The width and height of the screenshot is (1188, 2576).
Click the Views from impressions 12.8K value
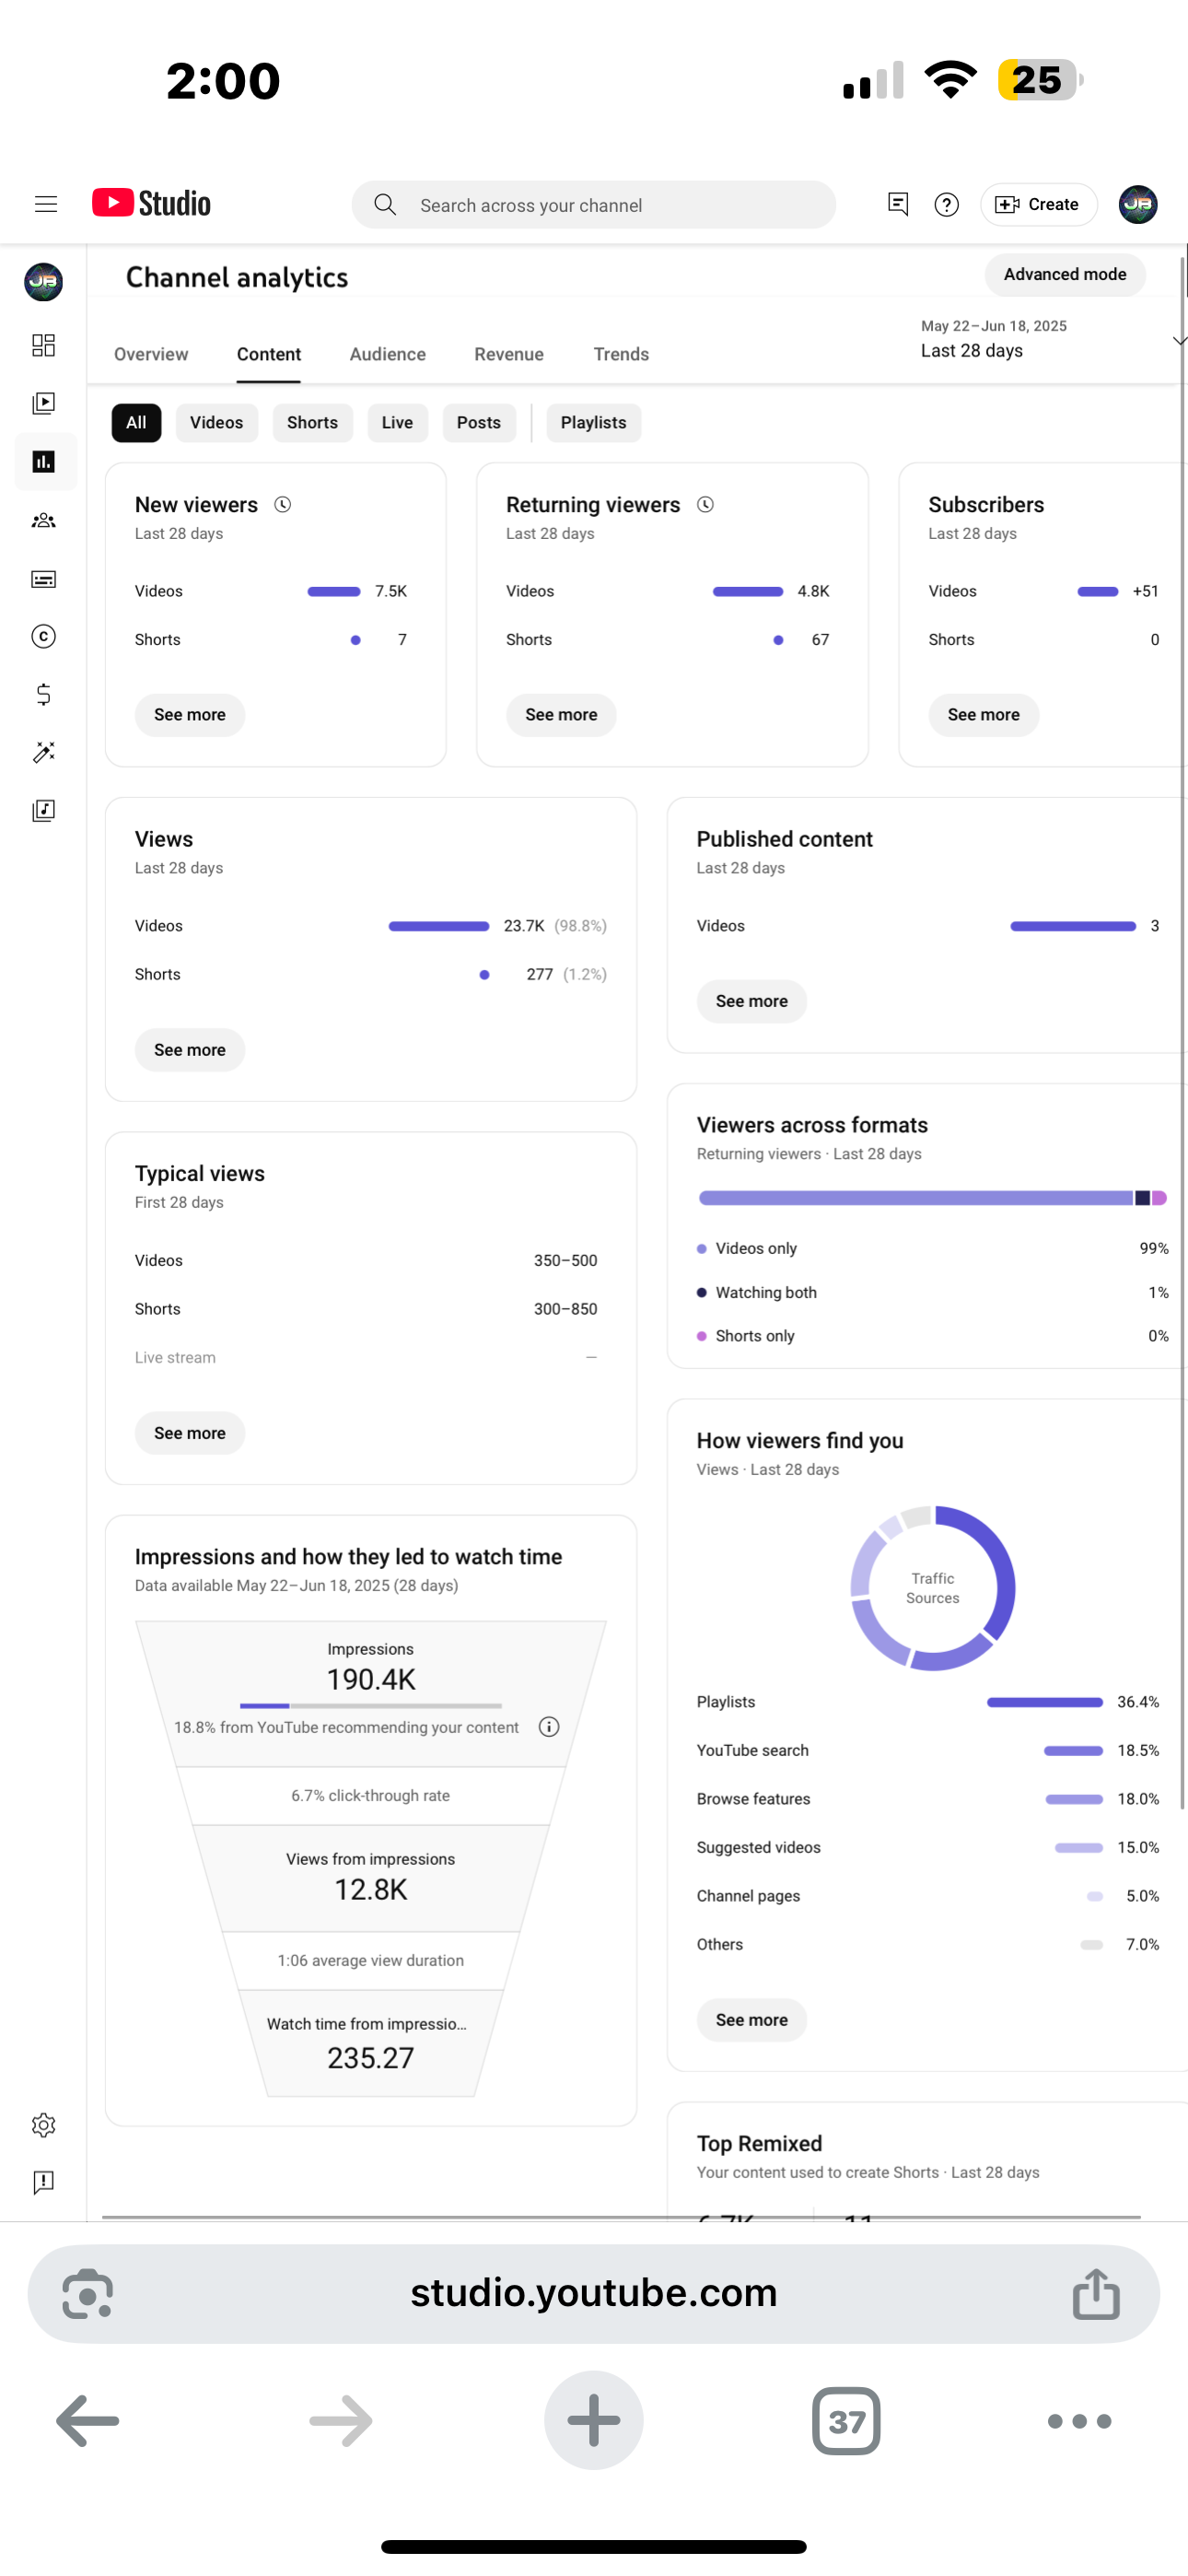pyautogui.click(x=371, y=1889)
